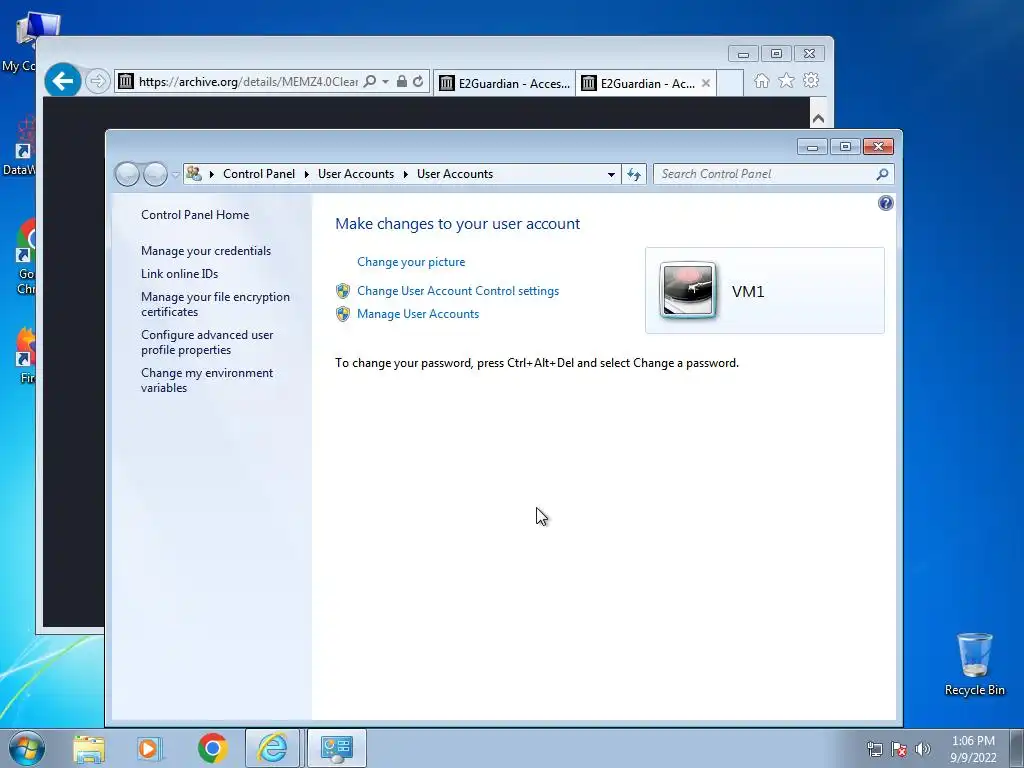Screen dimensions: 1024x768
Task: Open Configure advanced user profile properties
Action: click(207, 342)
